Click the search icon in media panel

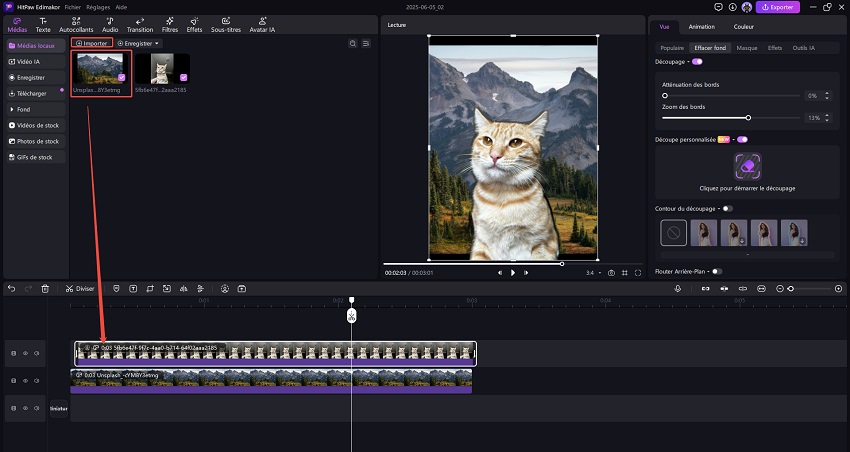point(353,43)
